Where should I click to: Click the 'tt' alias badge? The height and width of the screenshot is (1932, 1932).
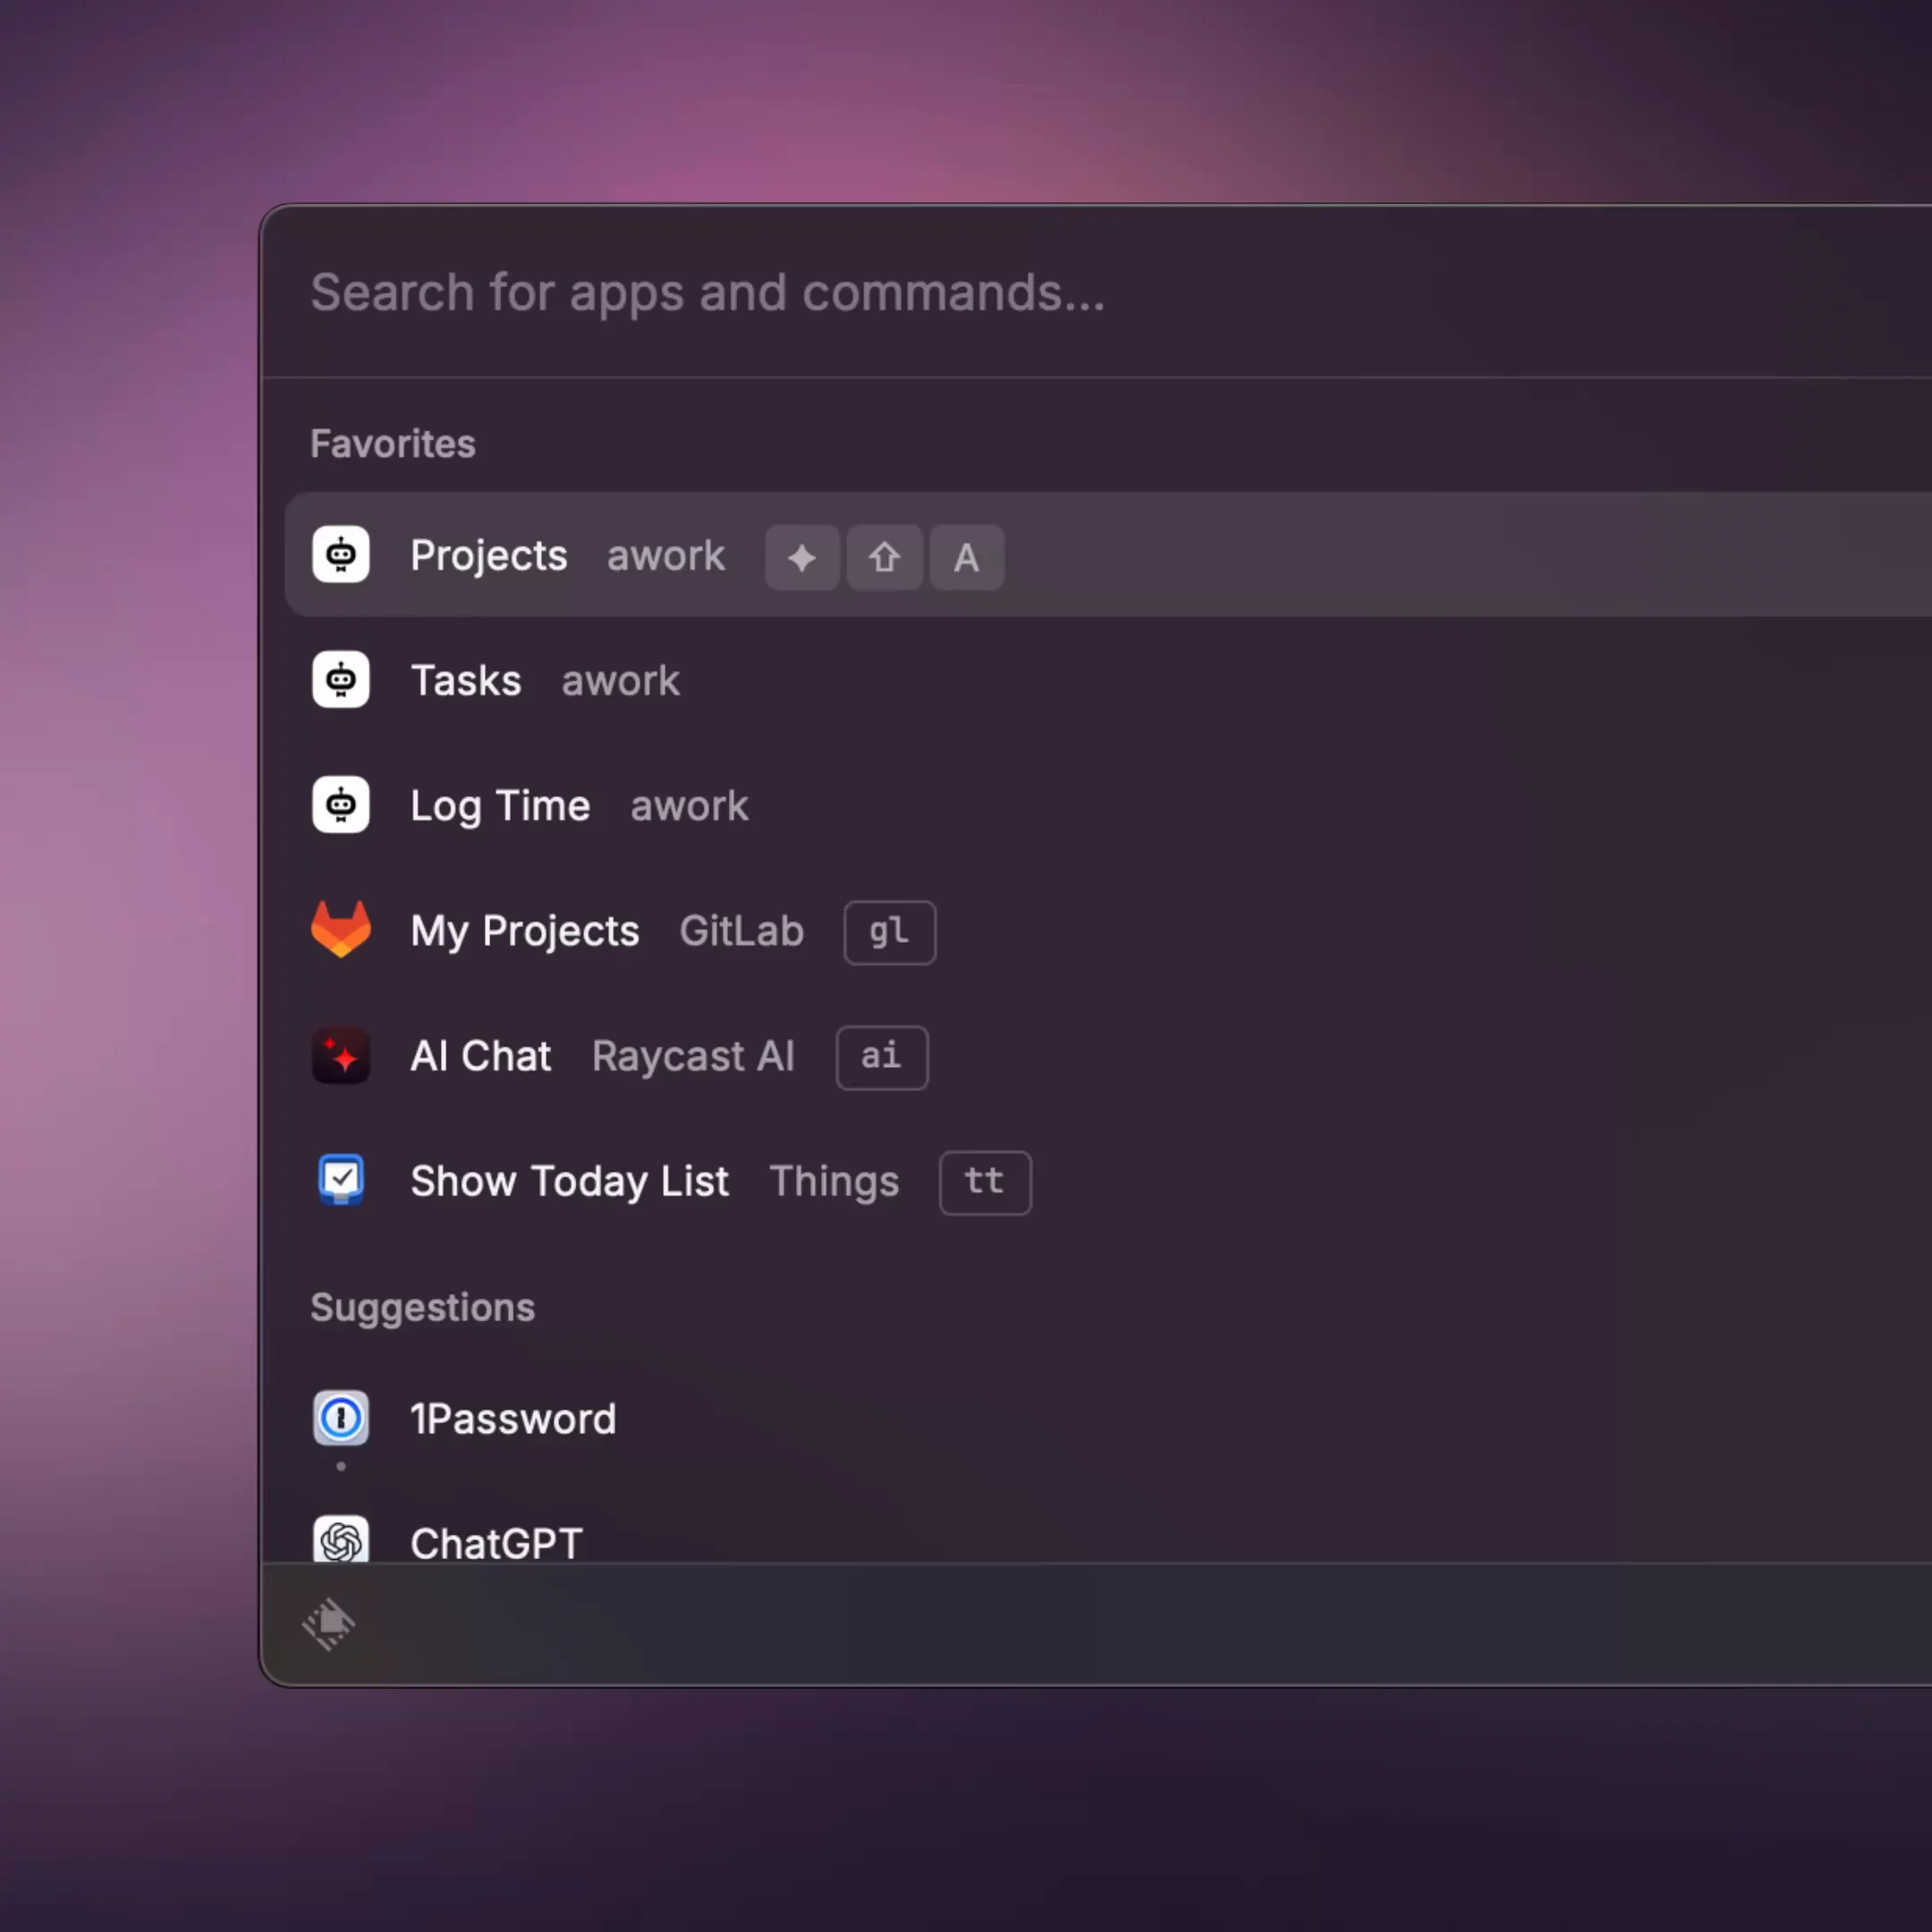pos(984,1182)
